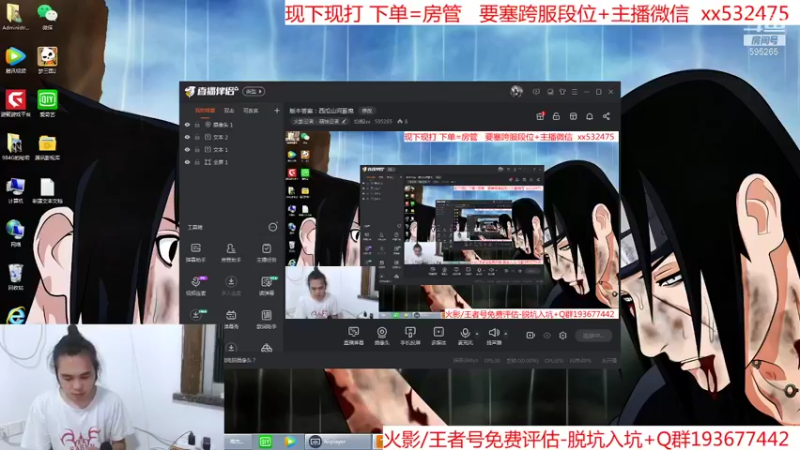800x450 pixels.
Task: Share the stream with share icon
Action: (606, 116)
